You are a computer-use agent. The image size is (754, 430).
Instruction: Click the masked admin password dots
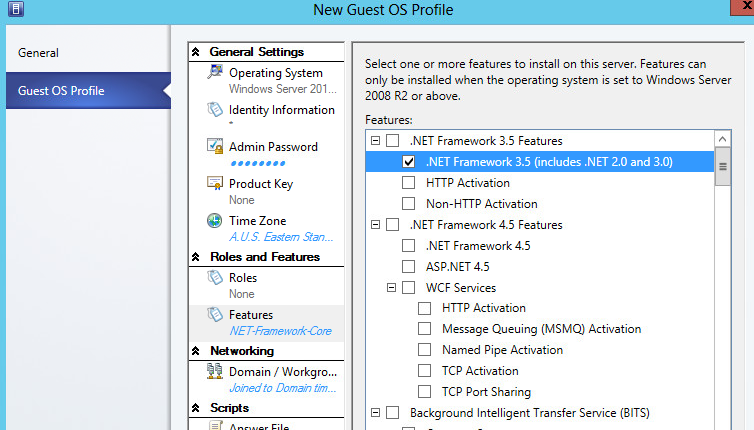pyautogui.click(x=258, y=164)
